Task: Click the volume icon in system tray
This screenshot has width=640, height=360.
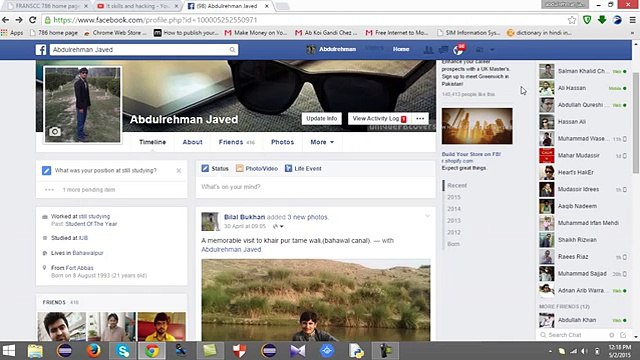Action: 585,351
